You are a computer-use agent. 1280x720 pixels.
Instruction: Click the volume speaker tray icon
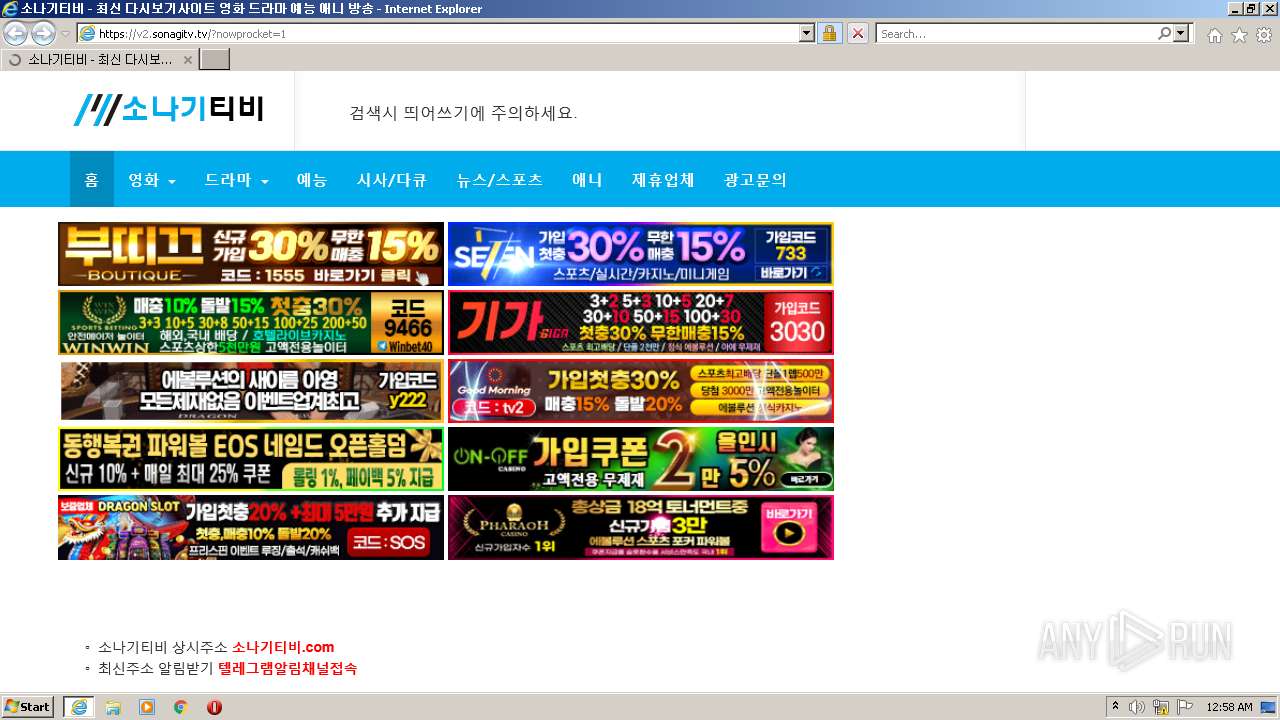[x=1137, y=707]
